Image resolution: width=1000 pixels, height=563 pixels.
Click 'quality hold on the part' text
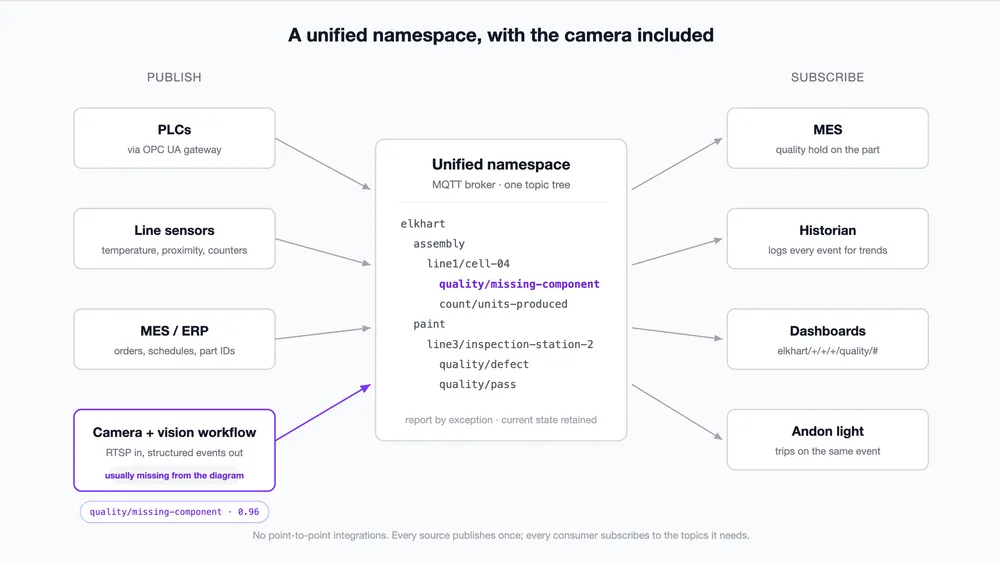(827, 150)
